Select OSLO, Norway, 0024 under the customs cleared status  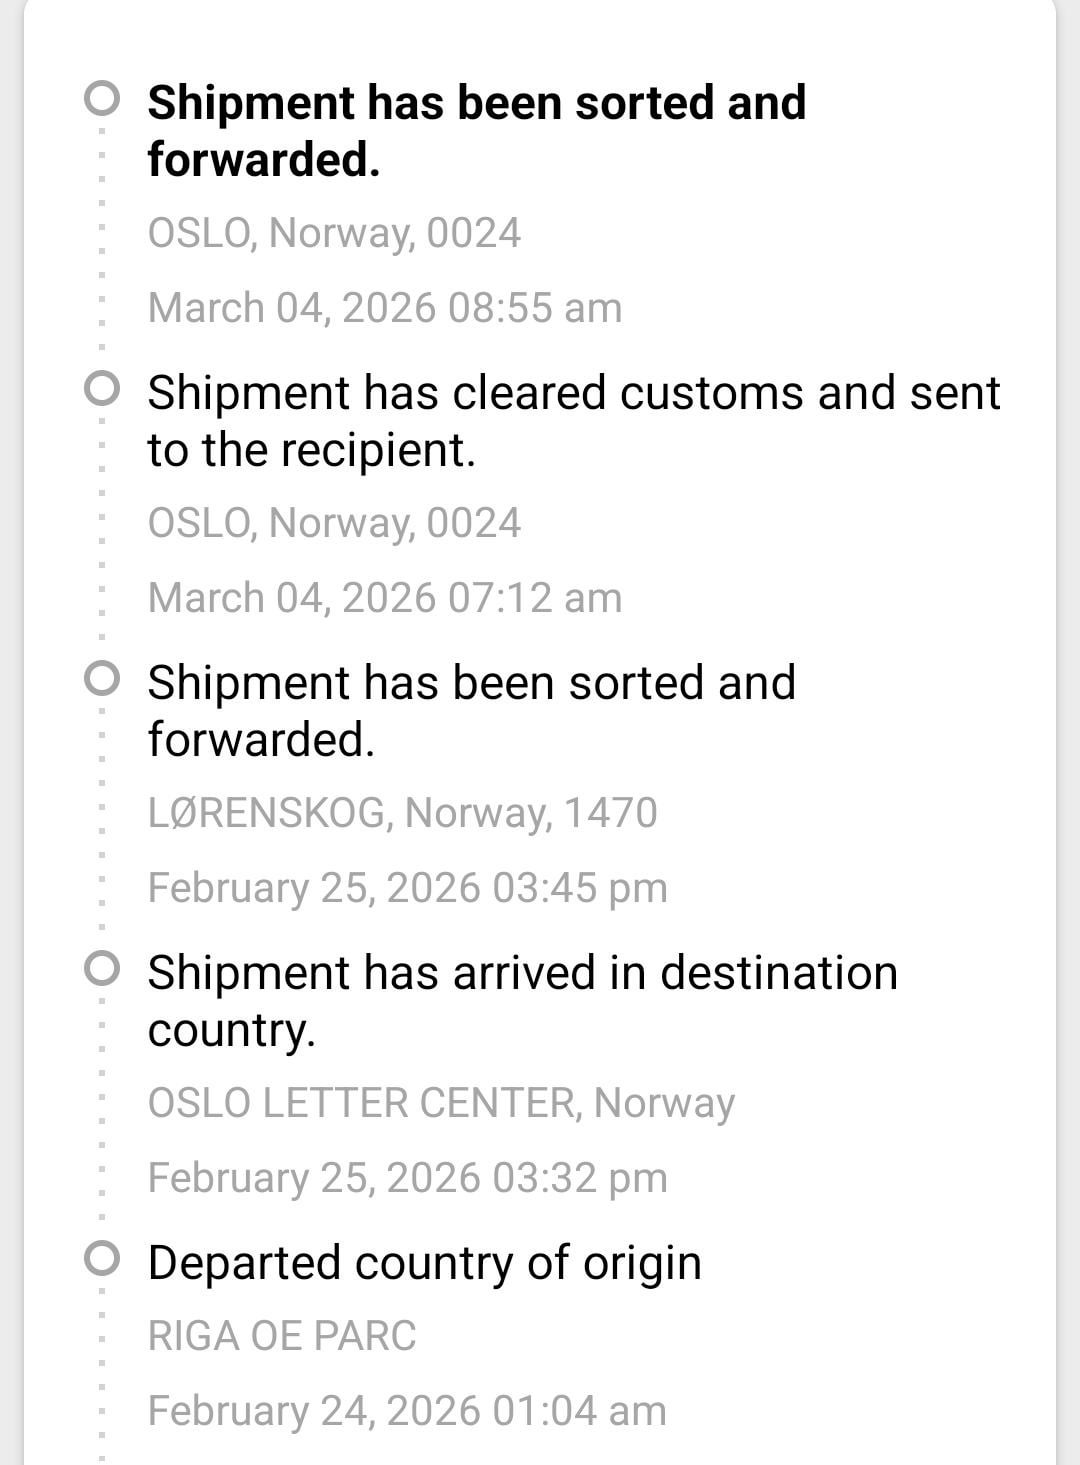(x=334, y=523)
